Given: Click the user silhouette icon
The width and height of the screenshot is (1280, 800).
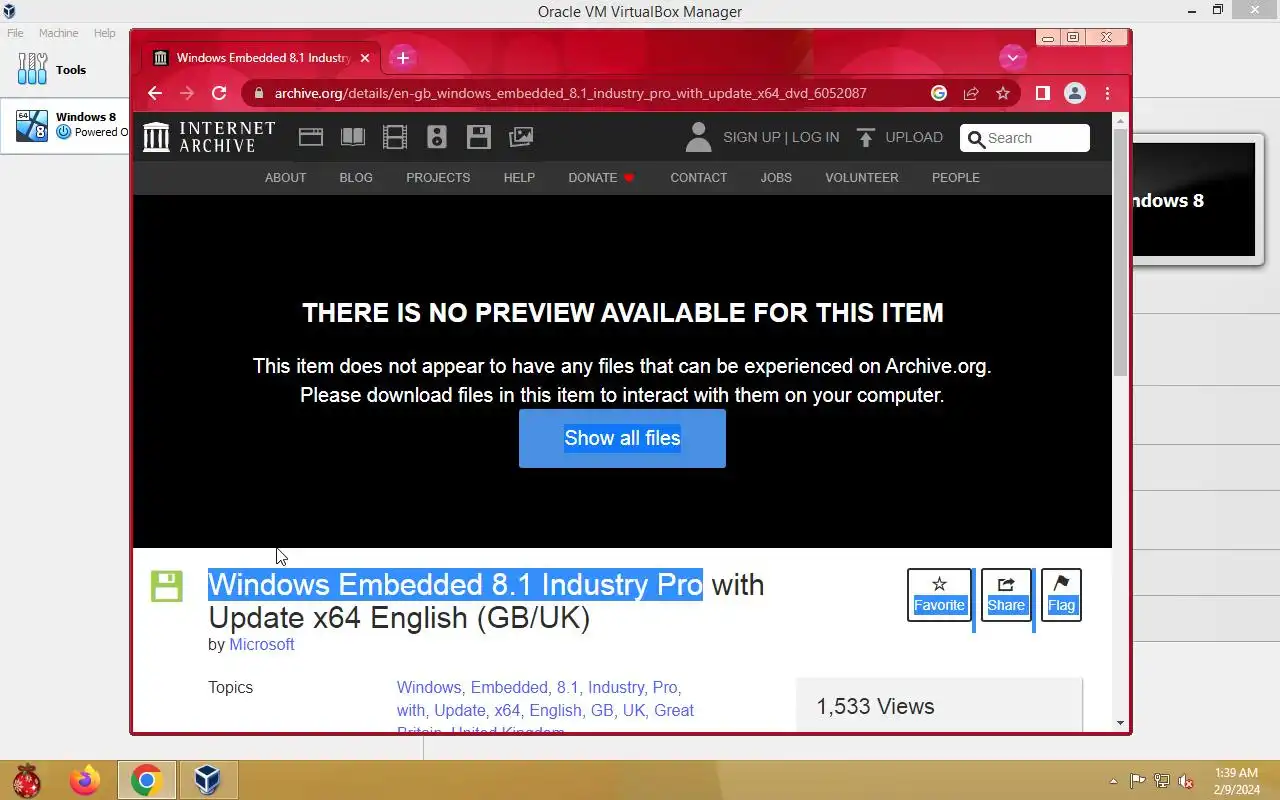Looking at the screenshot, I should click(698, 137).
